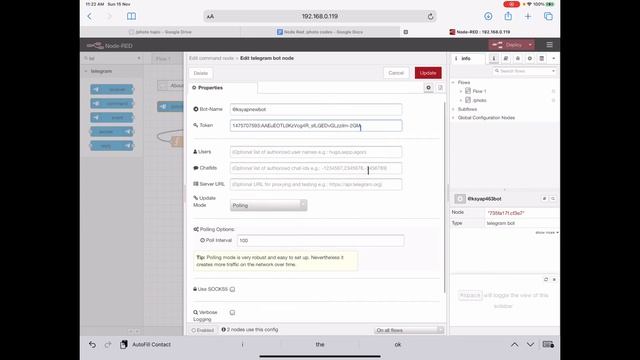Tap the iPad undo arrow
640x360 pixels.
click(93, 344)
